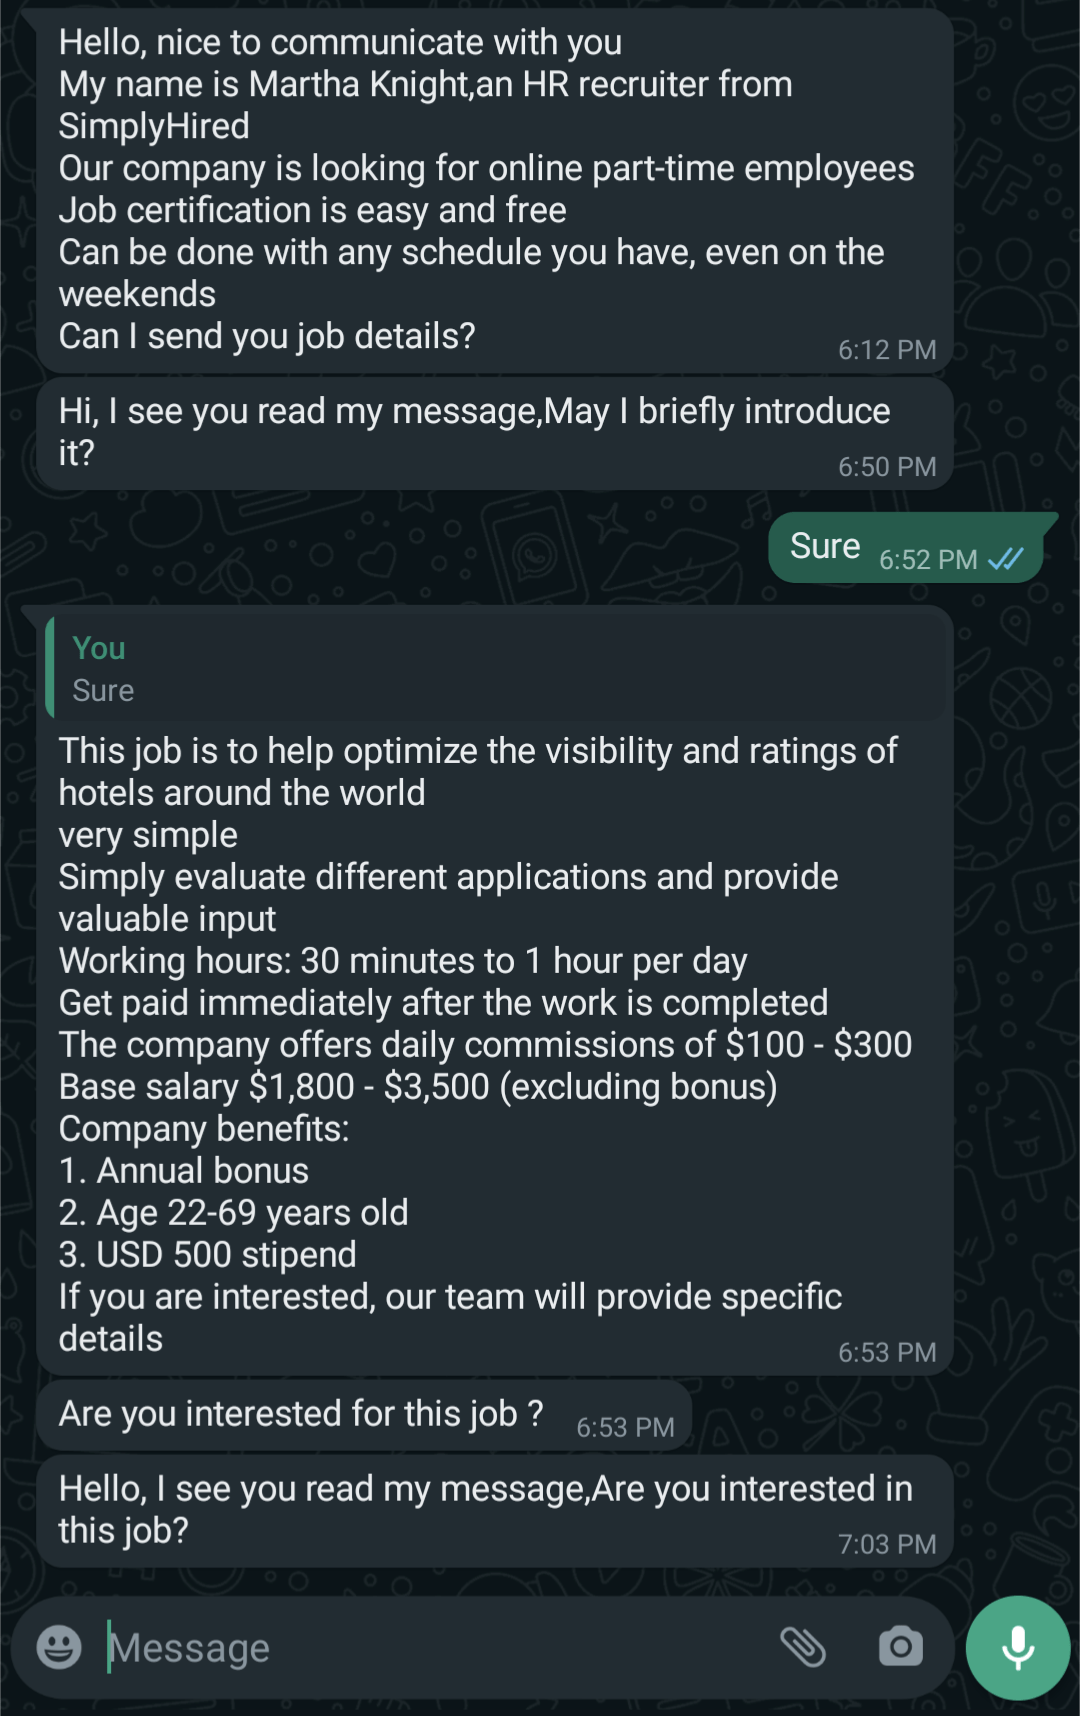Select the 7:03 PM message bubble
Image resolution: width=1080 pixels, height=1716 pixels.
pos(490,1508)
